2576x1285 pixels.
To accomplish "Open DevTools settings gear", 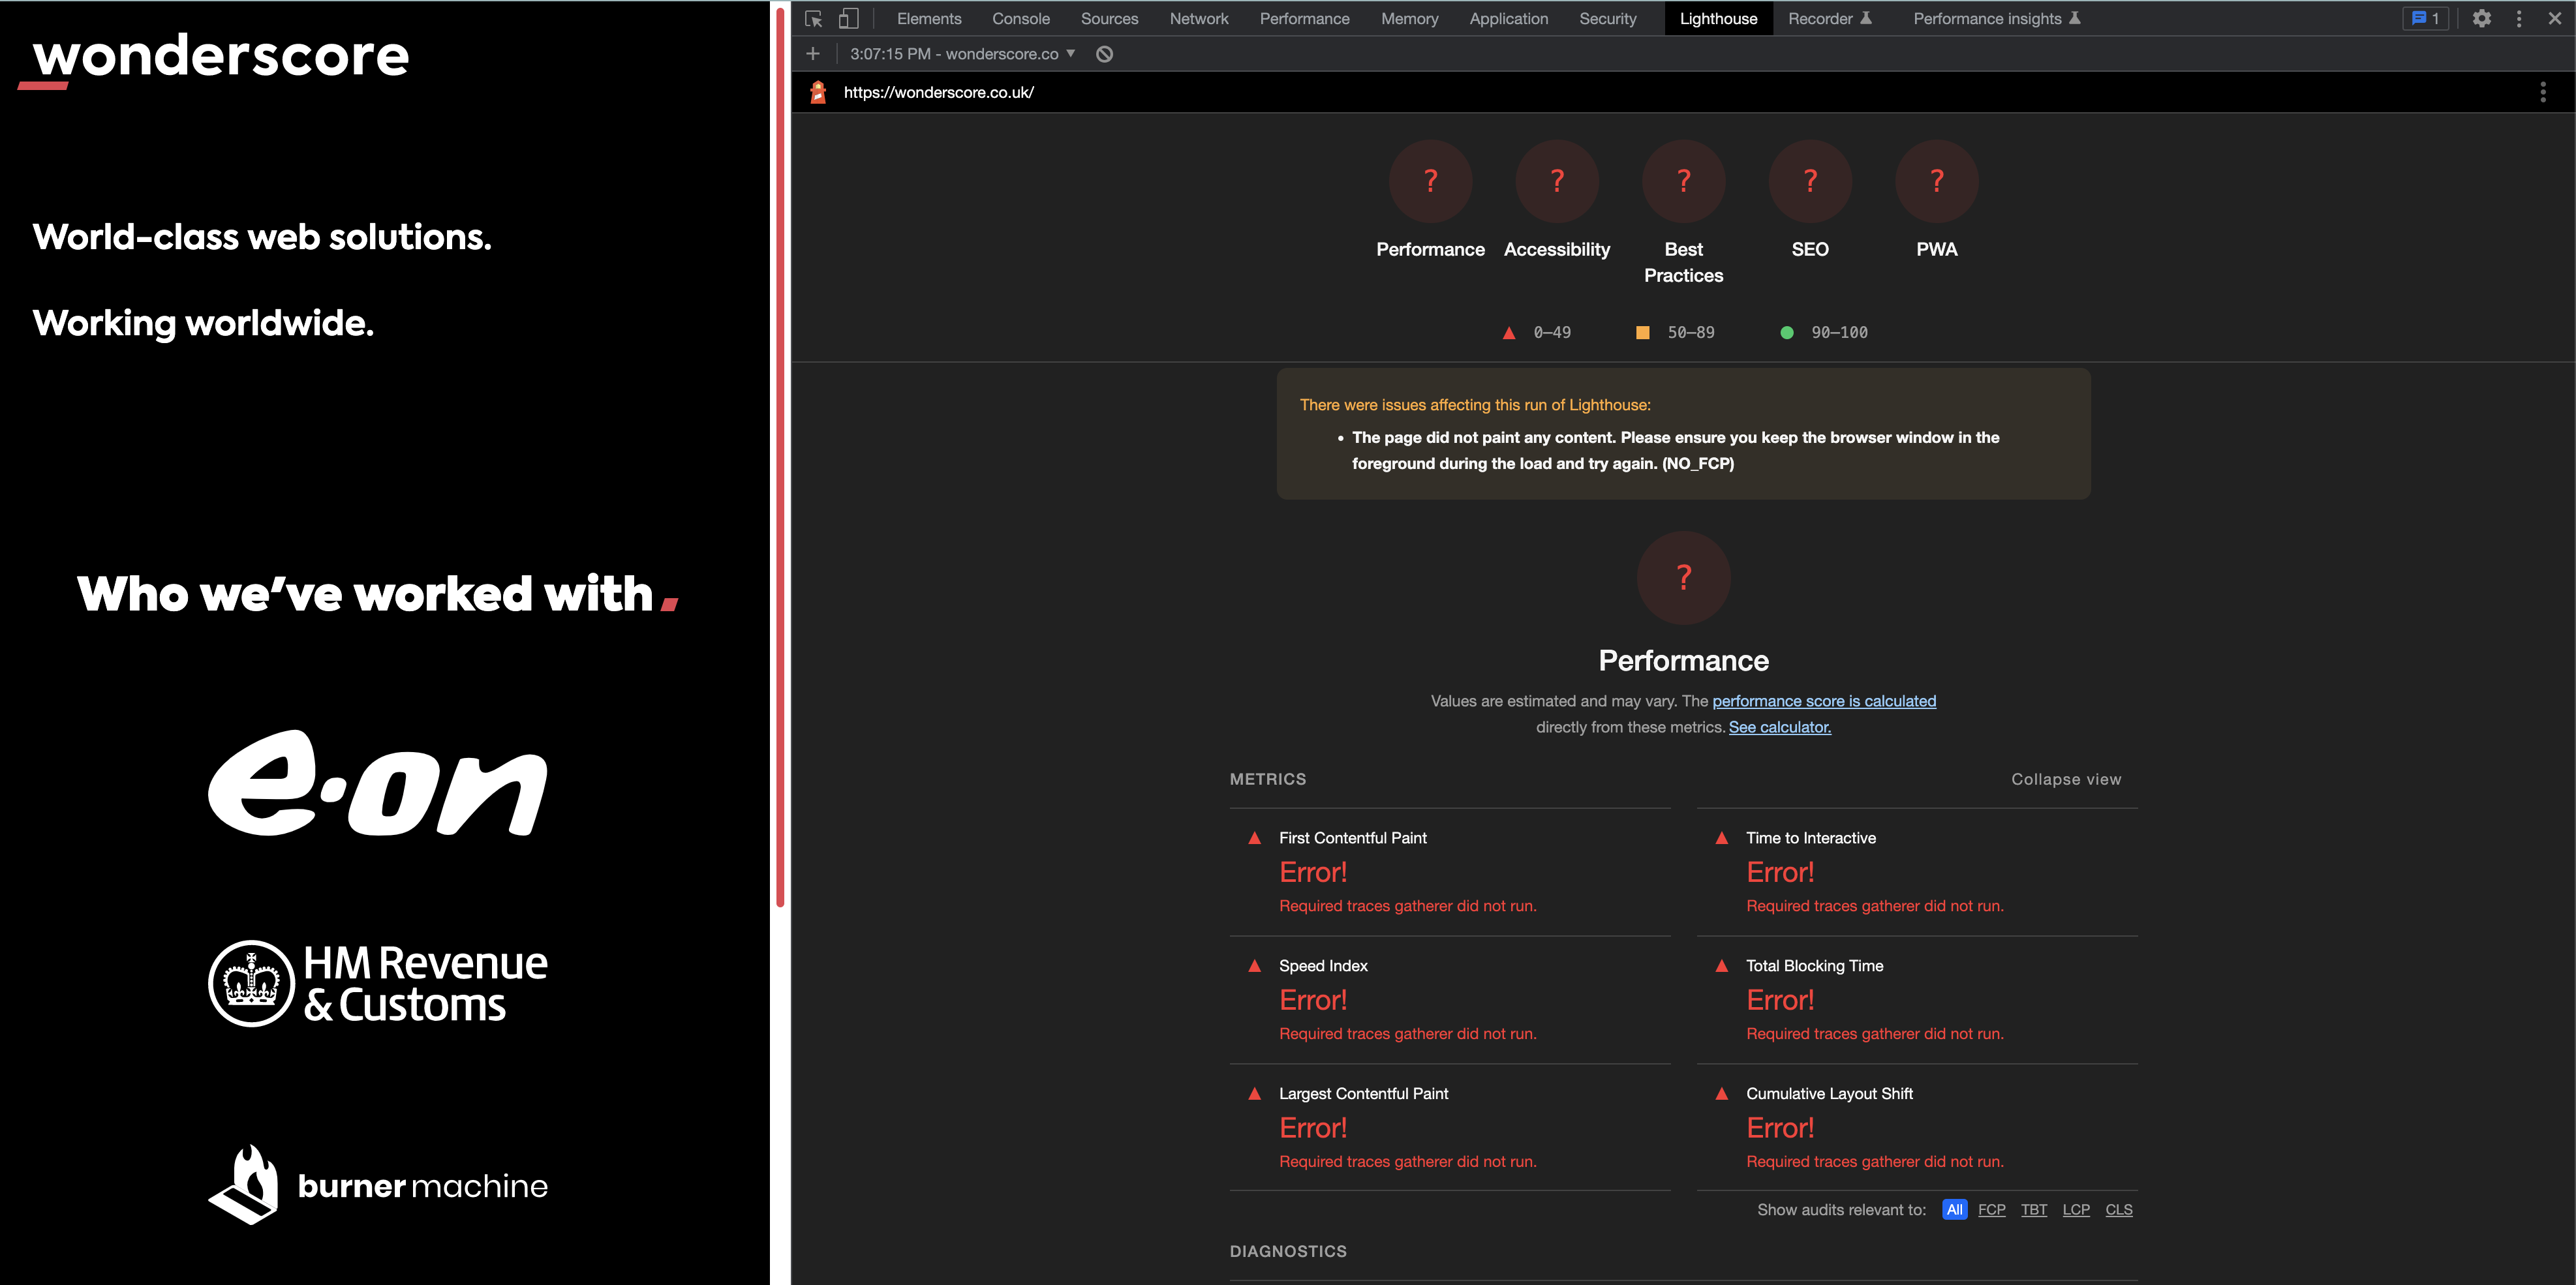I will click(x=2481, y=19).
